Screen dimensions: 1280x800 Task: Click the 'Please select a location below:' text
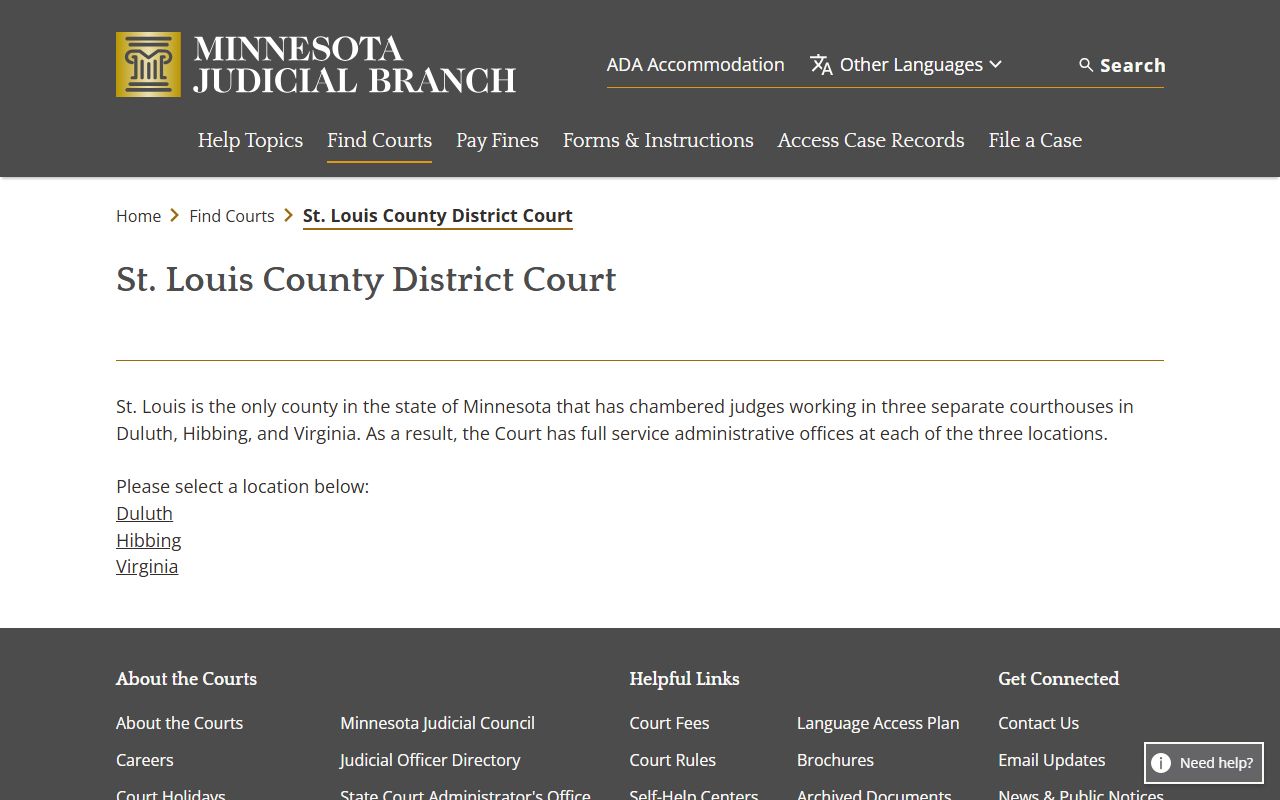pos(242,486)
